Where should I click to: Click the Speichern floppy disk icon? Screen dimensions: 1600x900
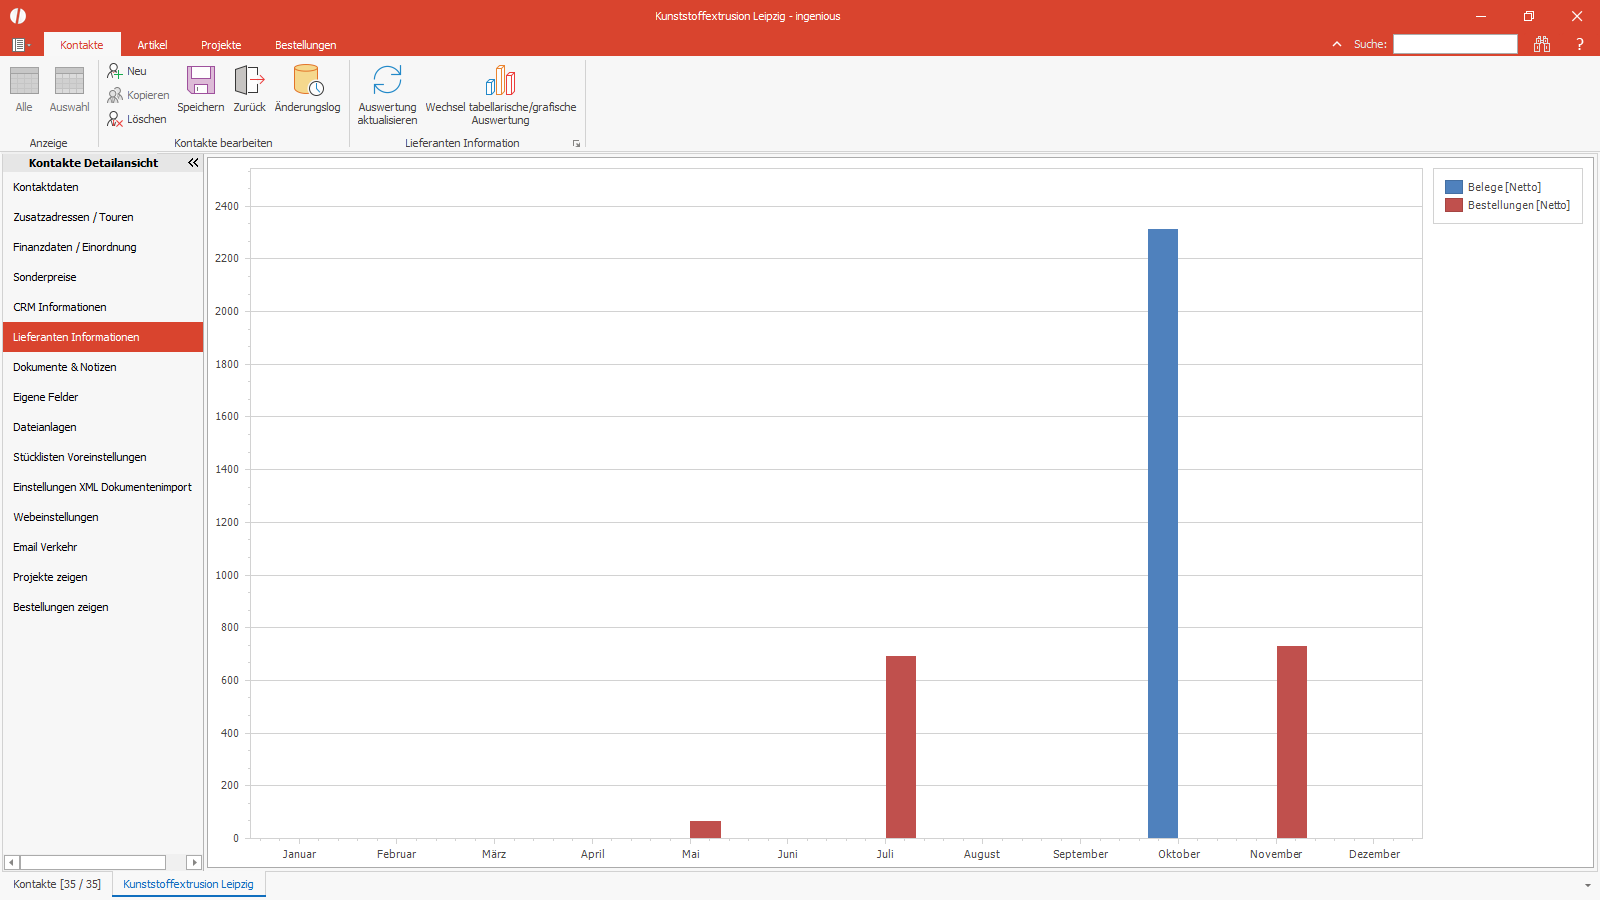201,81
